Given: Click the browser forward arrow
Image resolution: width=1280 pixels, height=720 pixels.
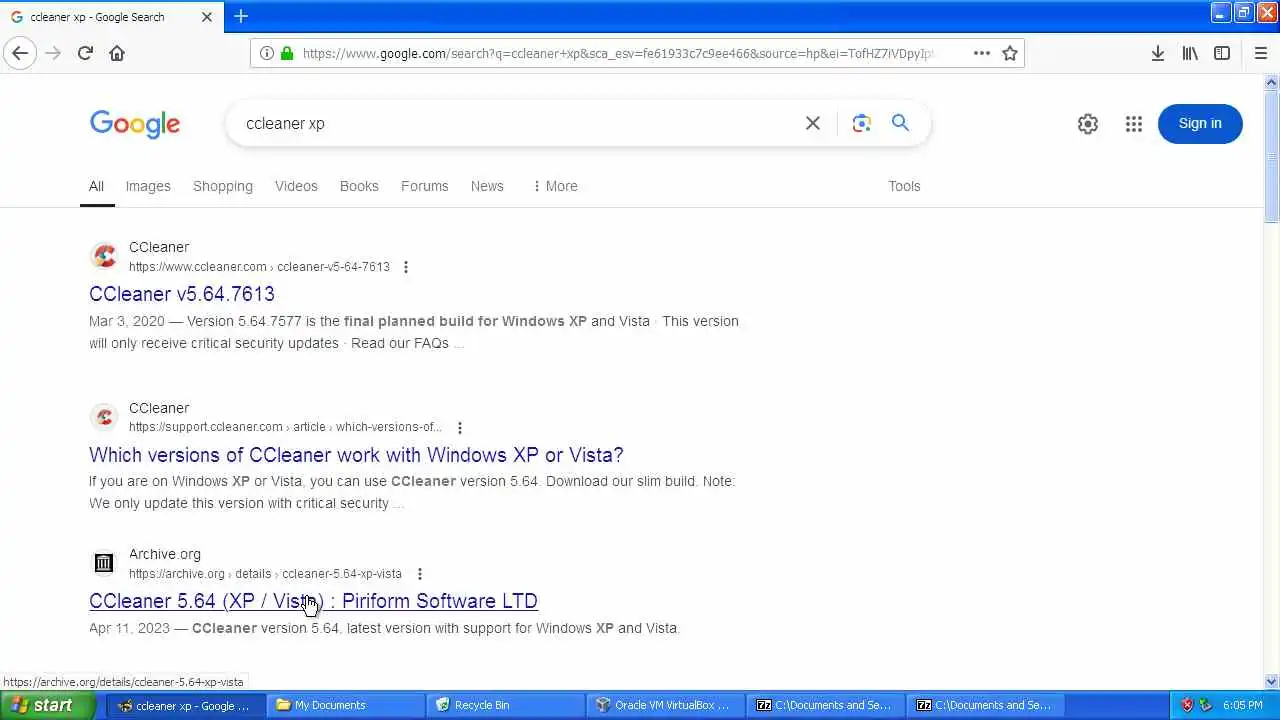Looking at the screenshot, I should tap(53, 53).
